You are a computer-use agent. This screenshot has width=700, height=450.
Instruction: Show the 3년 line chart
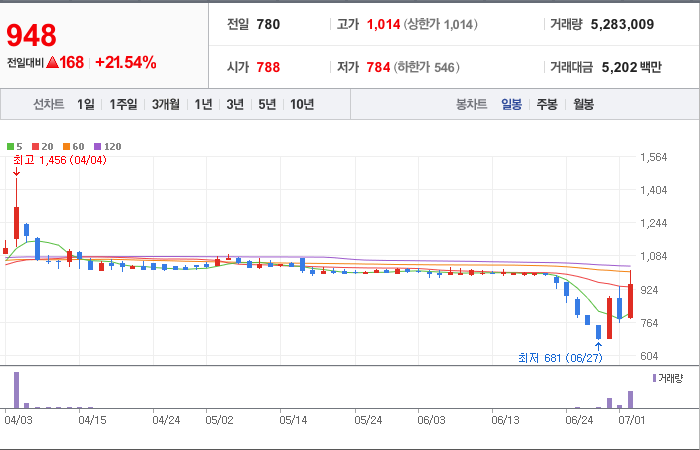point(235,104)
